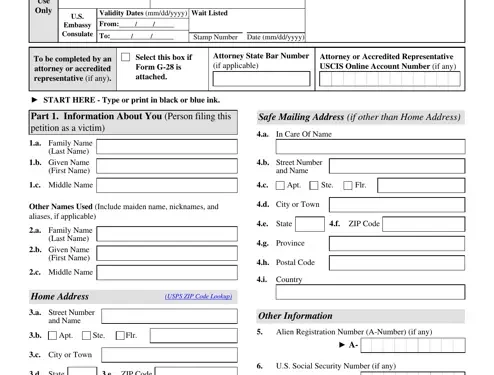Click the 4.e. State field in Safe Mailing Address

310,224
